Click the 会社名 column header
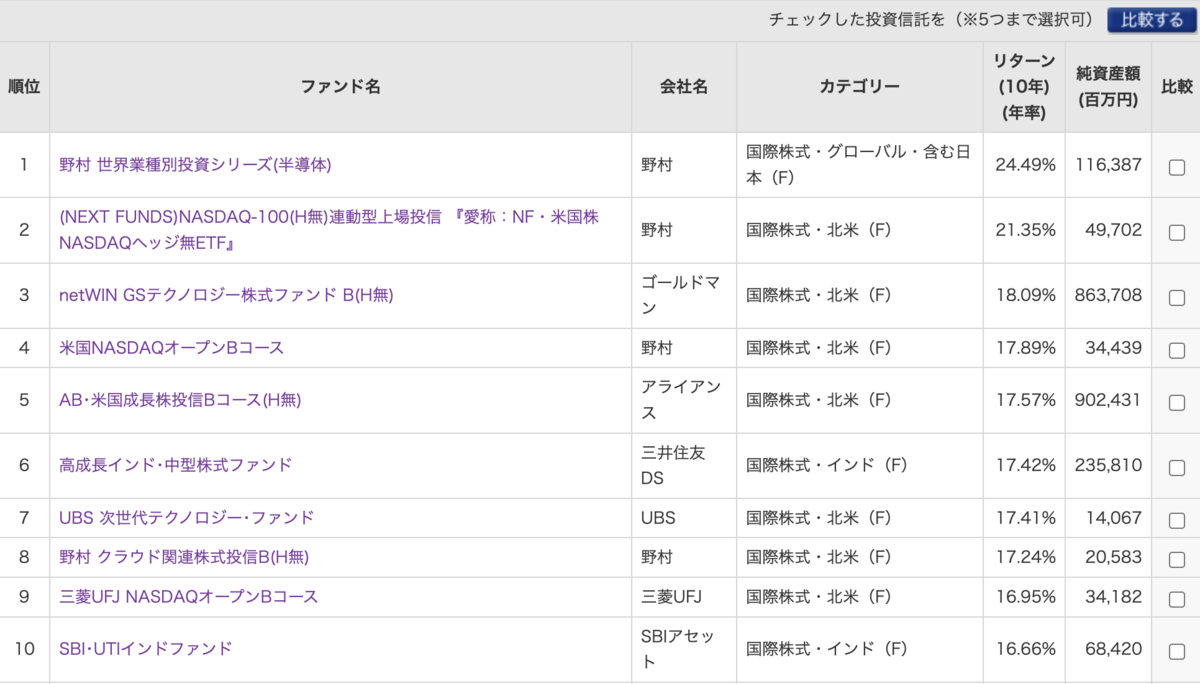 [x=684, y=87]
